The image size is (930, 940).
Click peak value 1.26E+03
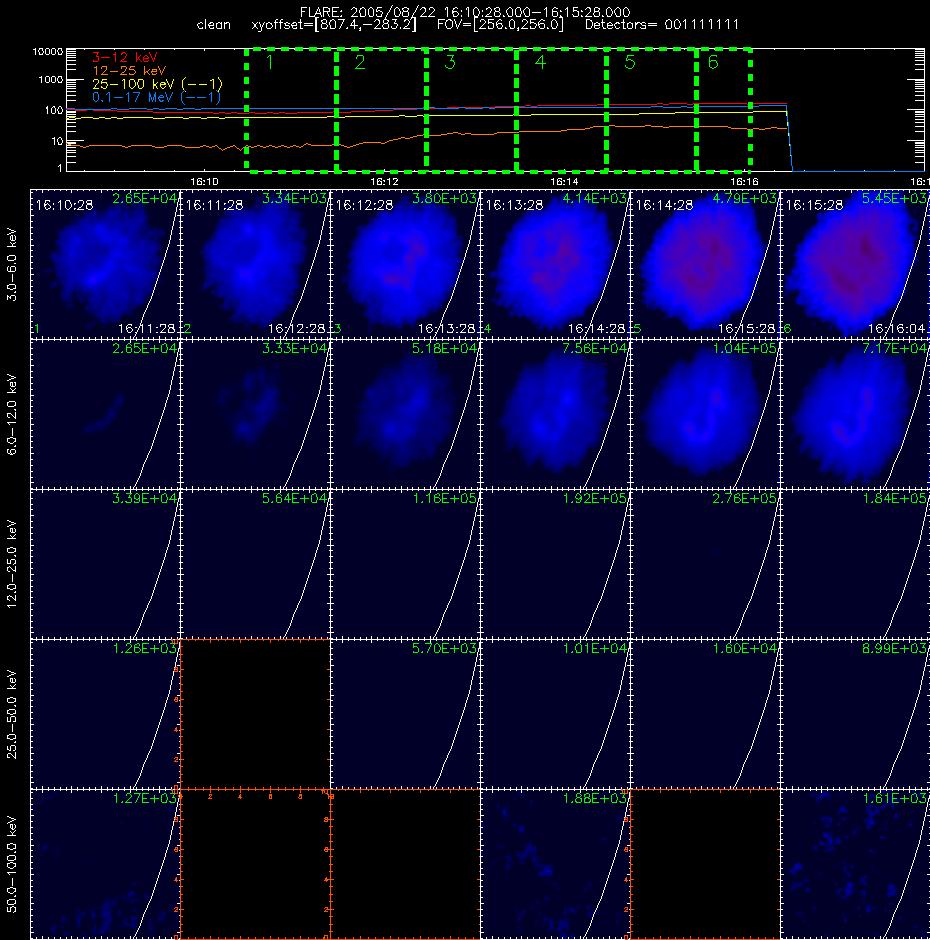(145, 648)
